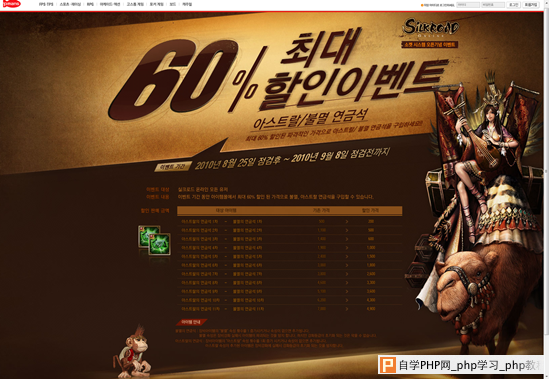
Task: Click the orange P watermark icon
Action: click(387, 365)
